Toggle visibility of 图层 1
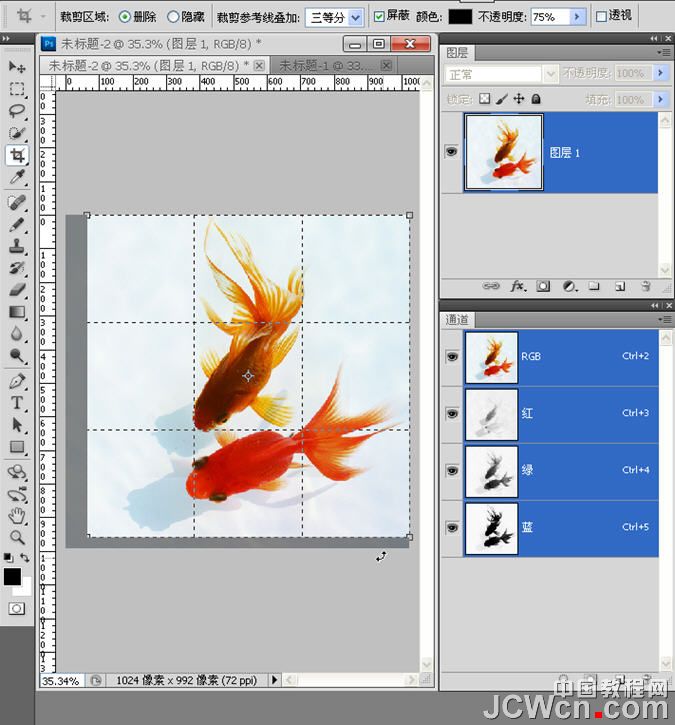Viewport: 675px width, 725px height. pos(451,152)
